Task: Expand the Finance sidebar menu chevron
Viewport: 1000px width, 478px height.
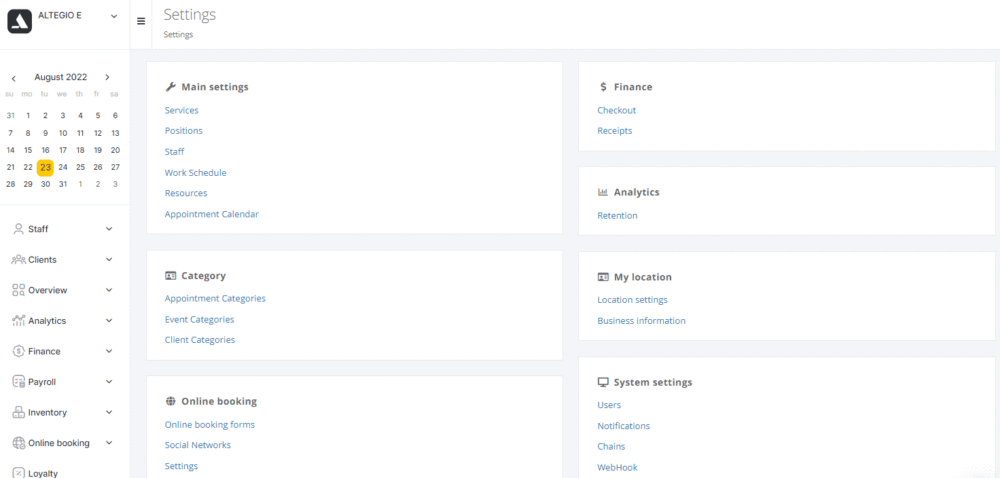Action: coord(109,351)
